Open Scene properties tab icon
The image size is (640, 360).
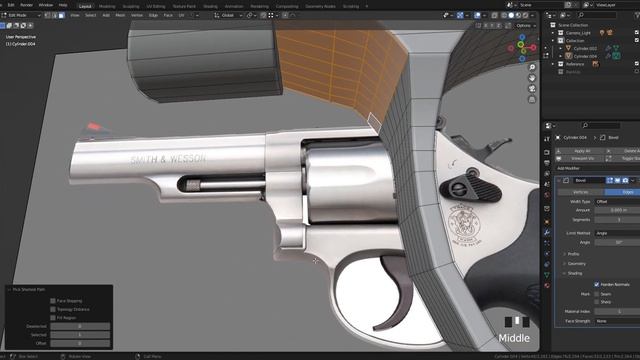547,184
